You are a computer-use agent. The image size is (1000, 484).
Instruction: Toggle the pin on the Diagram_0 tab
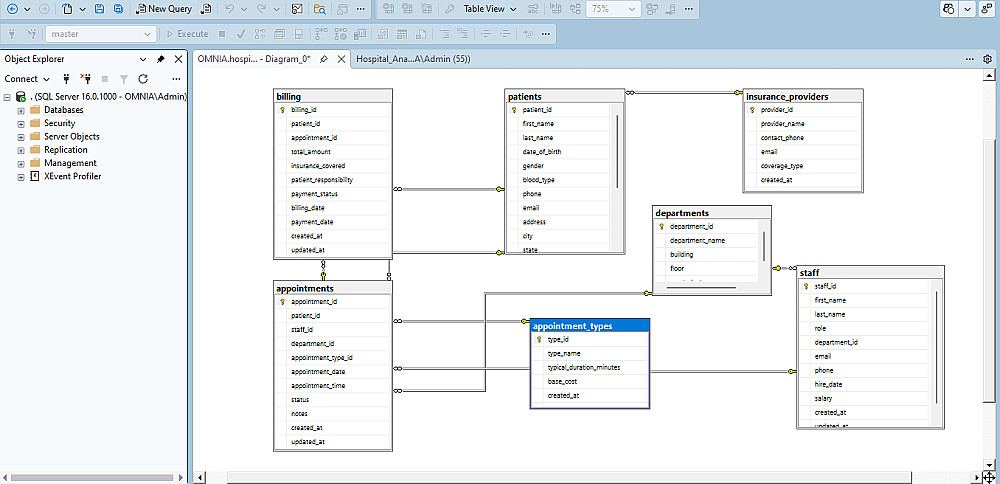tap(324, 59)
